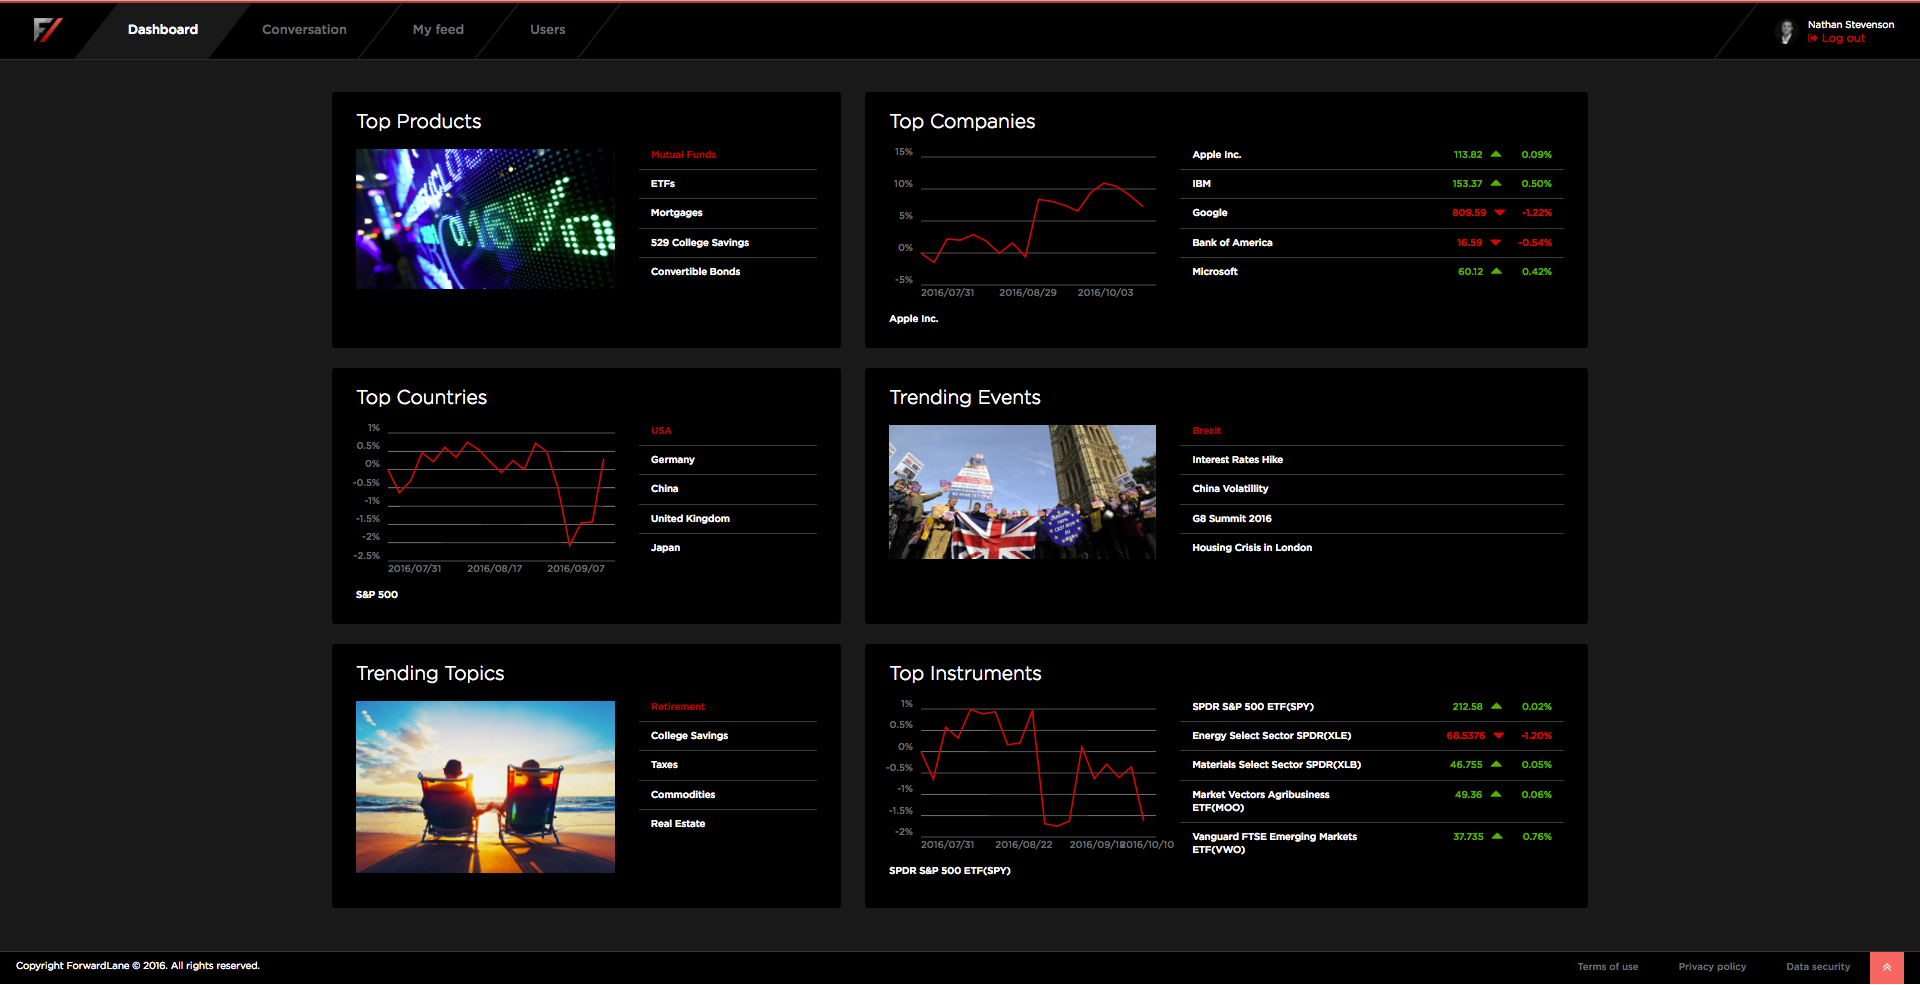1920x985 pixels.
Task: Select Japan in Top Countries
Action: point(728,548)
